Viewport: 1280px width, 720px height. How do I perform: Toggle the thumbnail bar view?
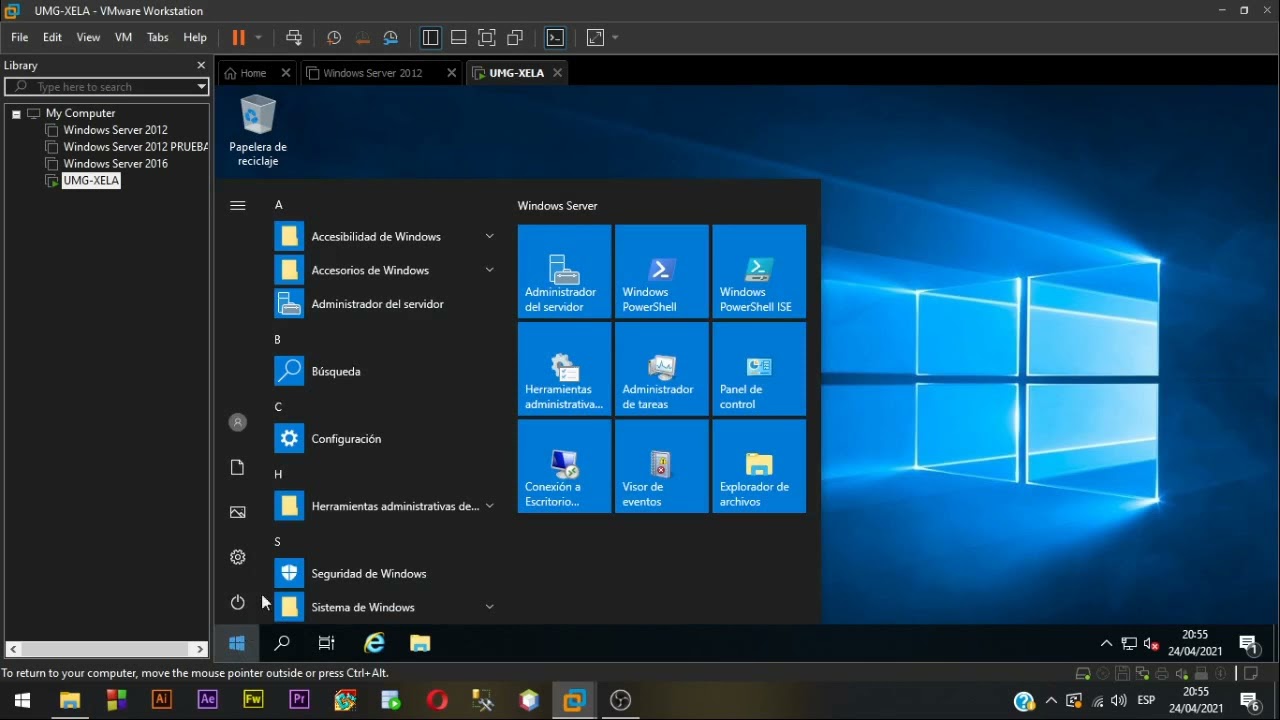(x=459, y=37)
